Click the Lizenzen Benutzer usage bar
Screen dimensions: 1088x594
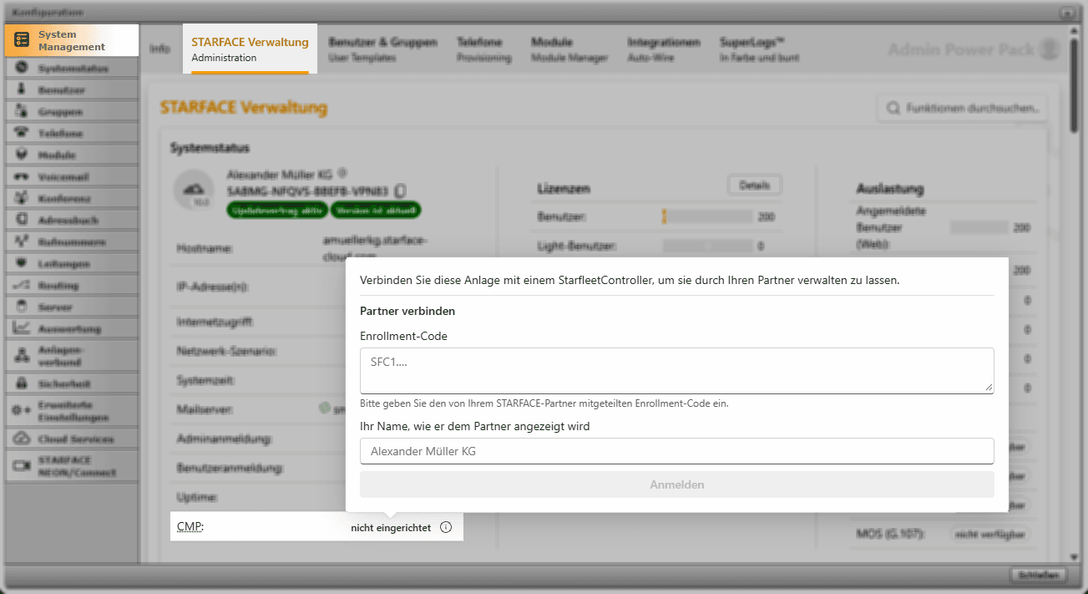point(707,217)
